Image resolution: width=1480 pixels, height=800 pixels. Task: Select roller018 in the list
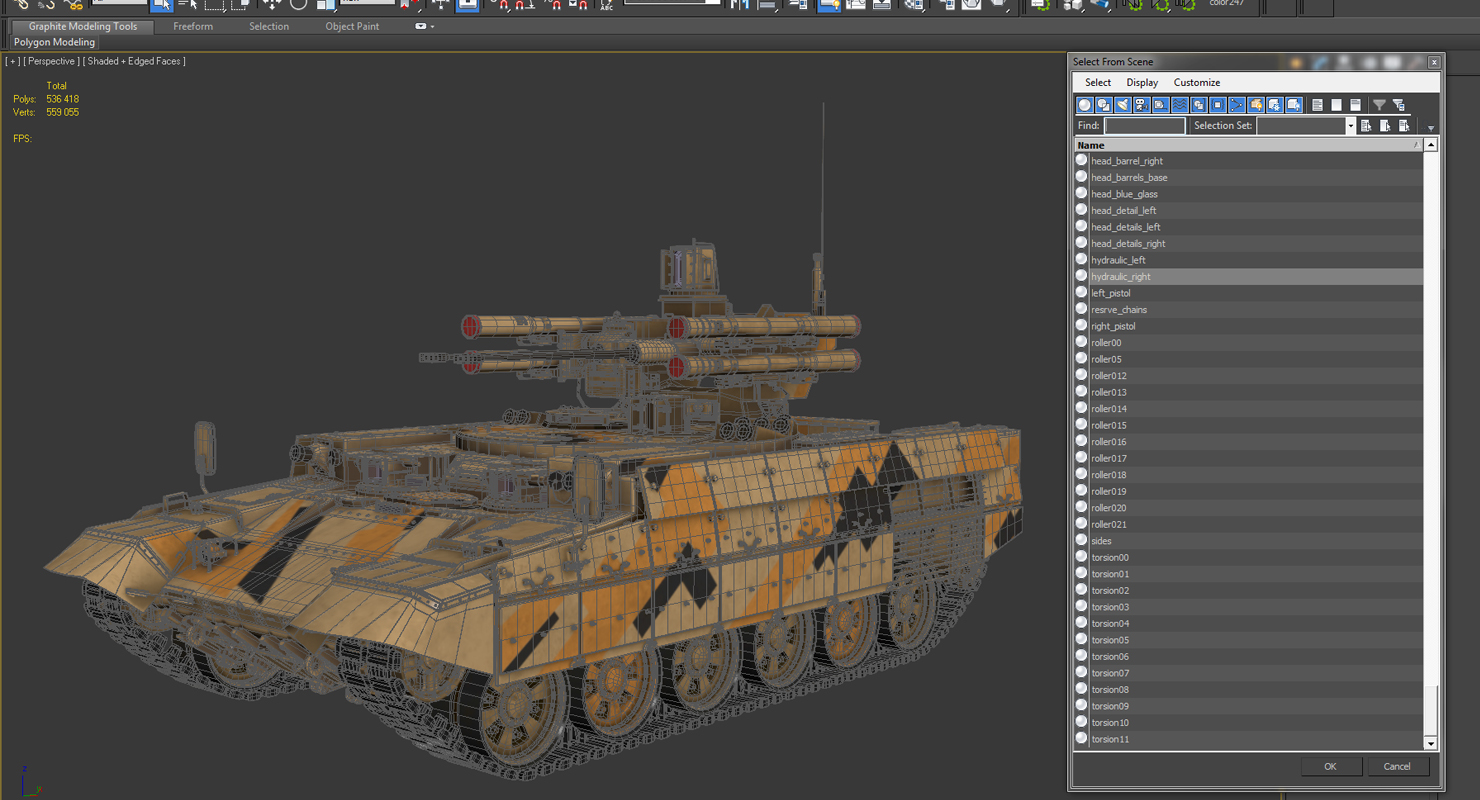coord(1248,474)
